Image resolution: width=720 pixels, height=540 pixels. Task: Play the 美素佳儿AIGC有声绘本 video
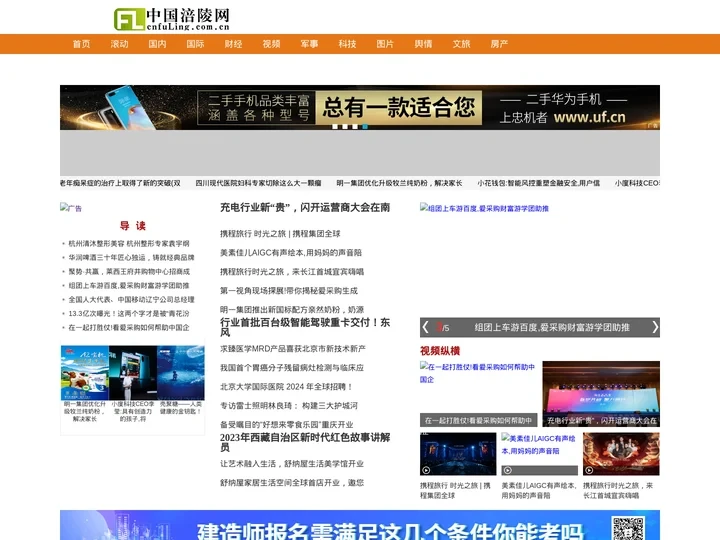click(539, 454)
